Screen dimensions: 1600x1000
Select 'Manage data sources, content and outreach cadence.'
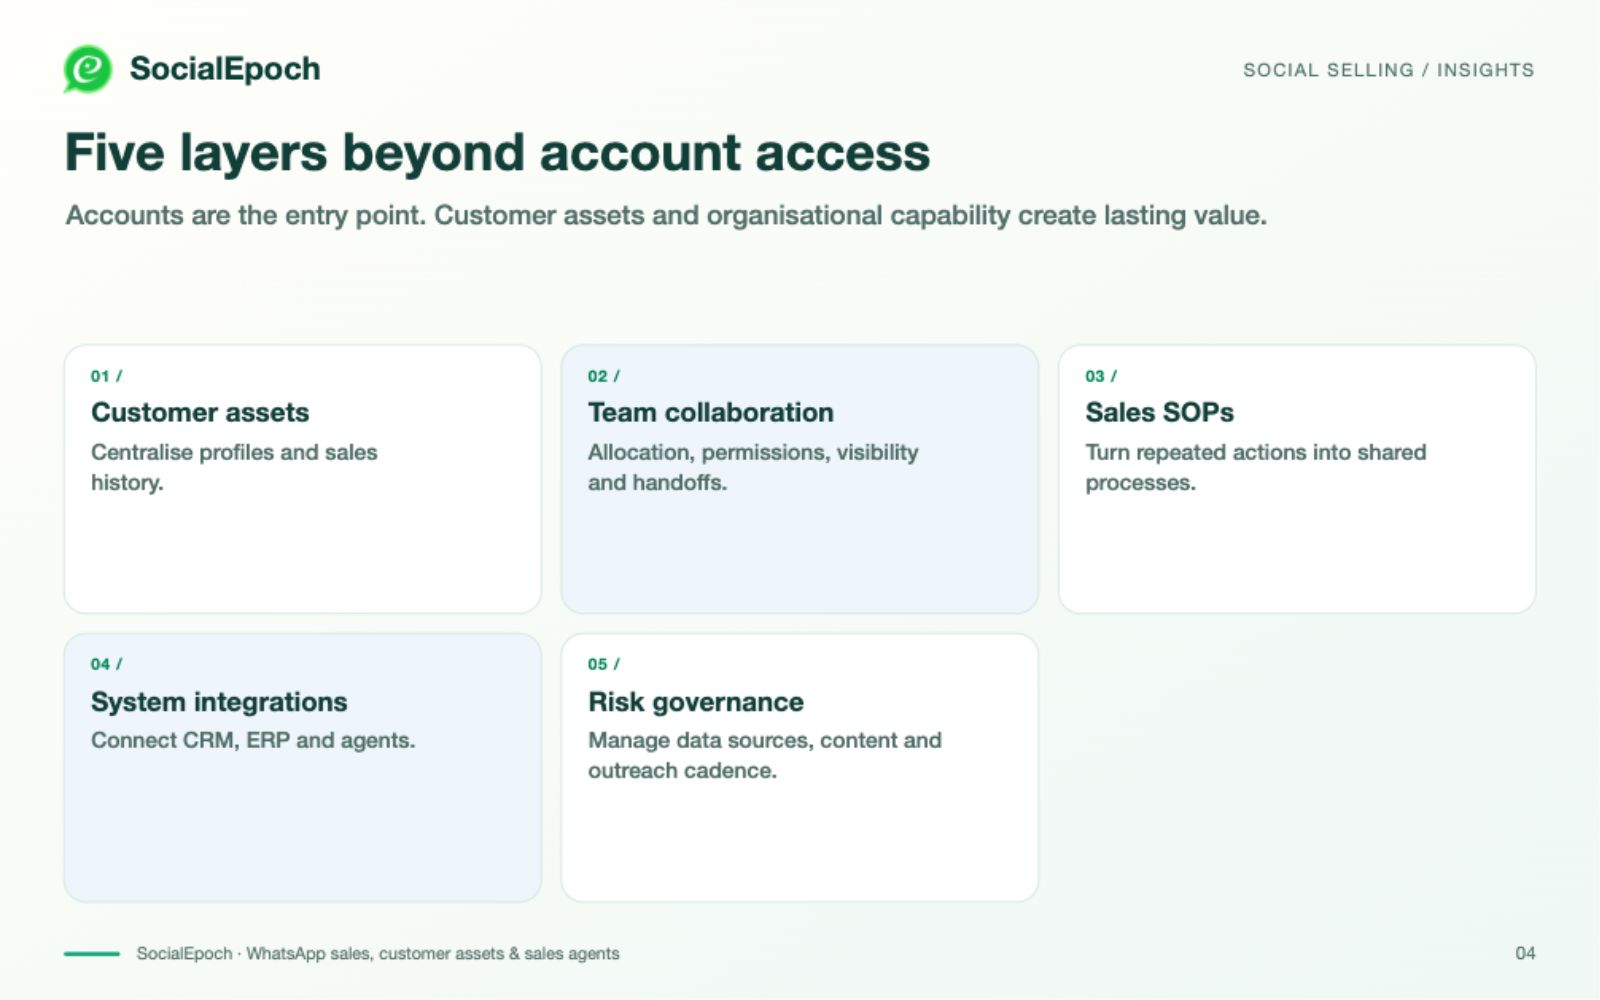765,755
